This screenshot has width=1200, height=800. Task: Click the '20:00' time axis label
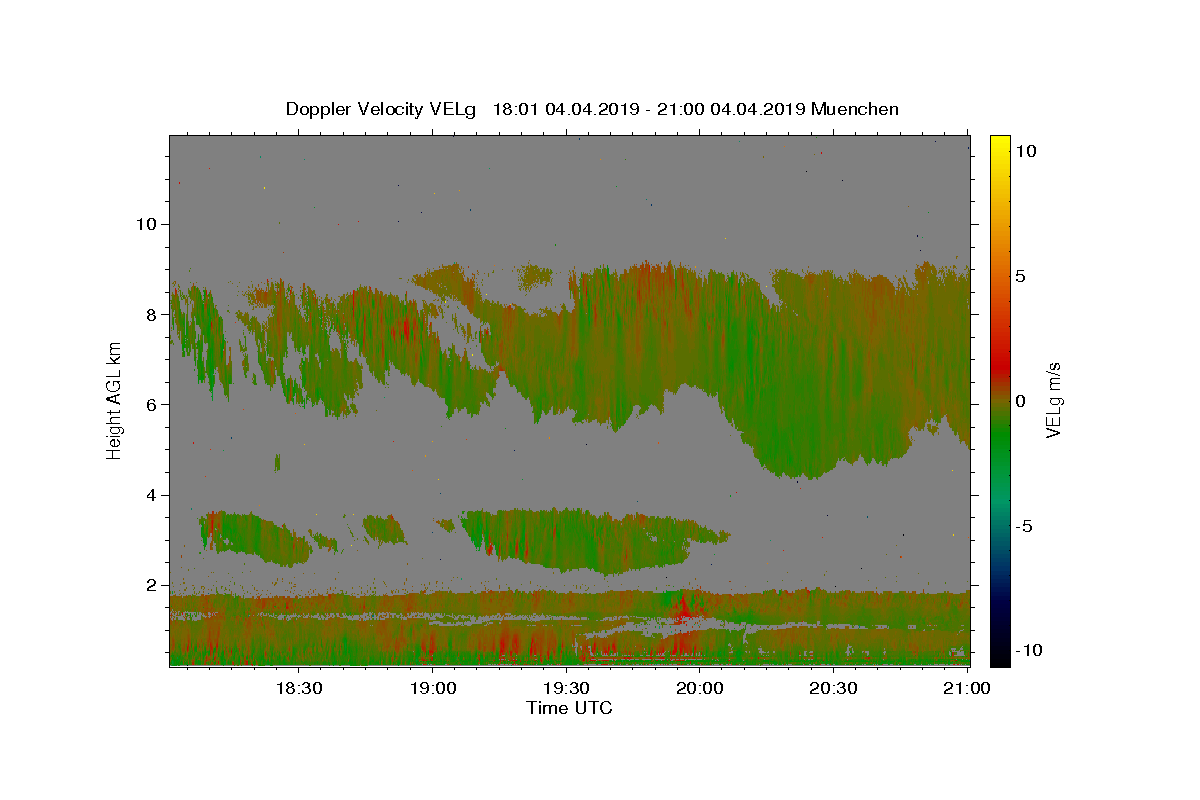700,688
